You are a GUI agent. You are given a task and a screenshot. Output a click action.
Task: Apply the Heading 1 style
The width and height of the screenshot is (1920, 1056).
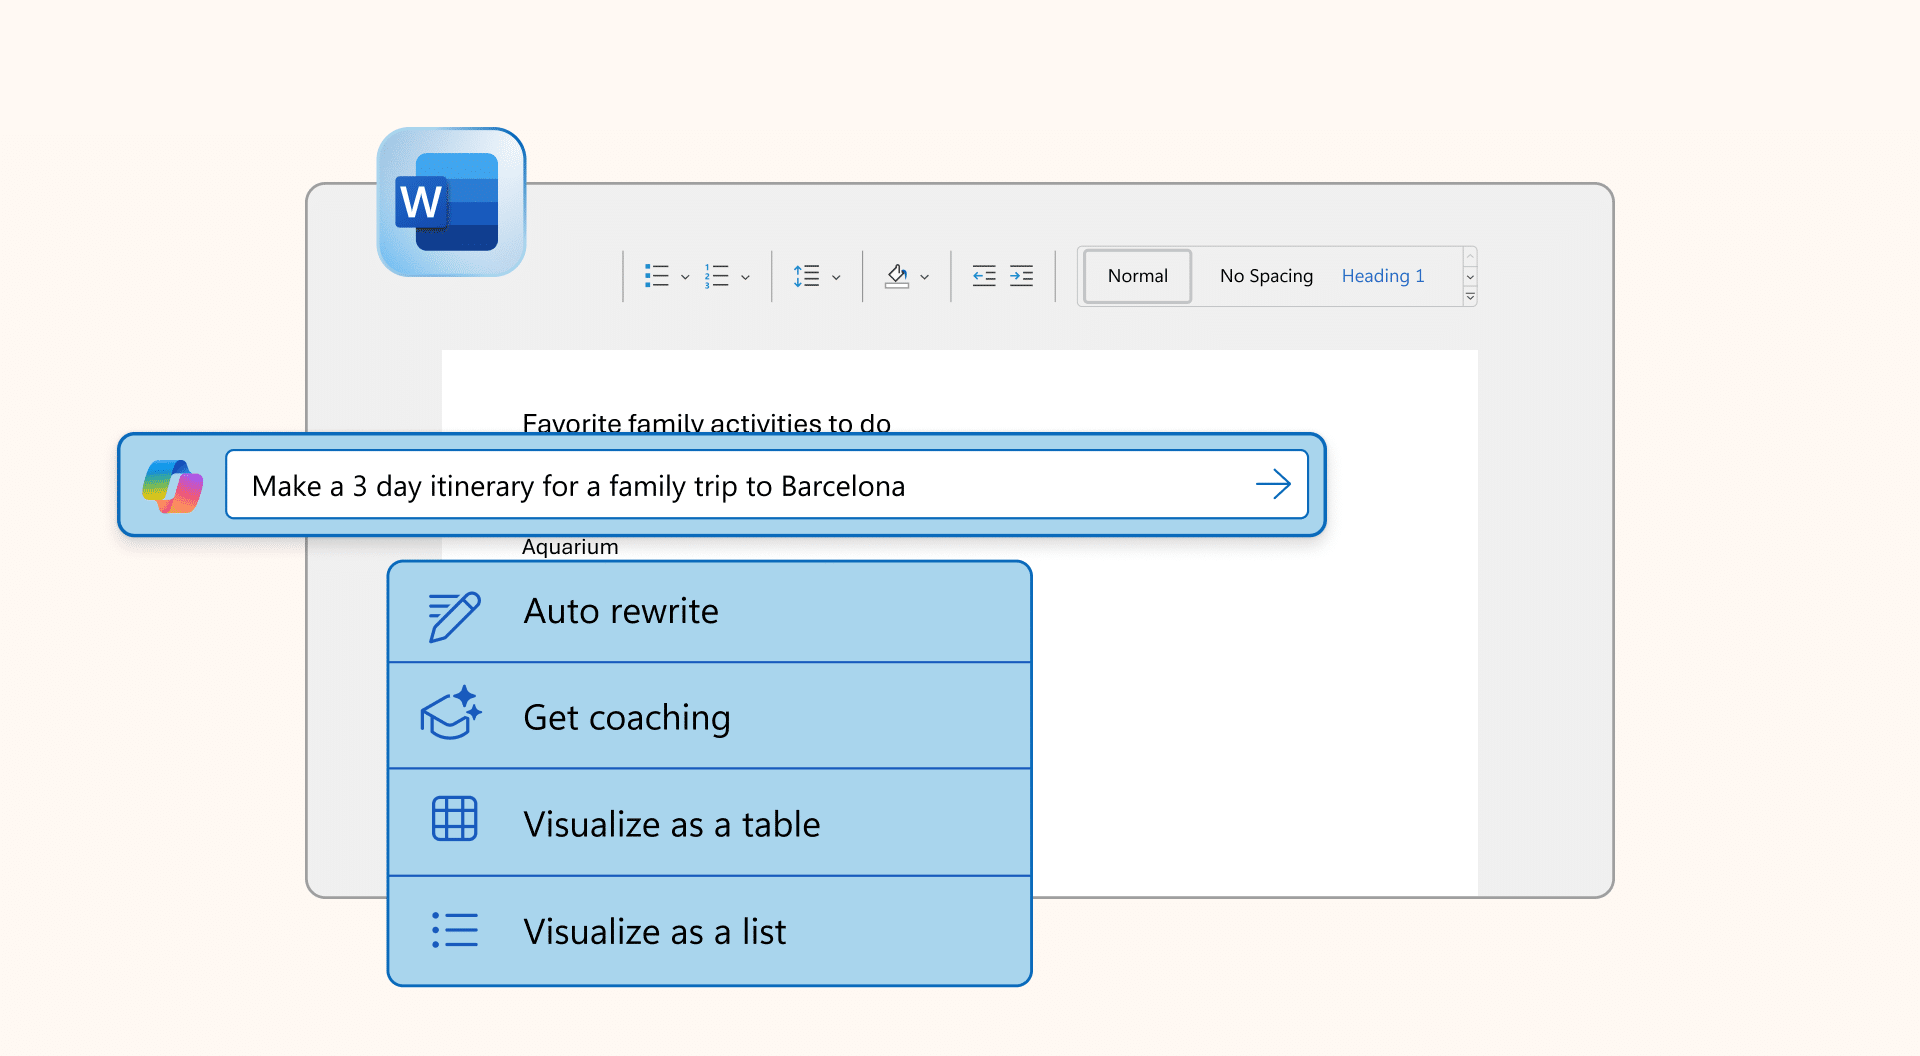pos(1382,276)
